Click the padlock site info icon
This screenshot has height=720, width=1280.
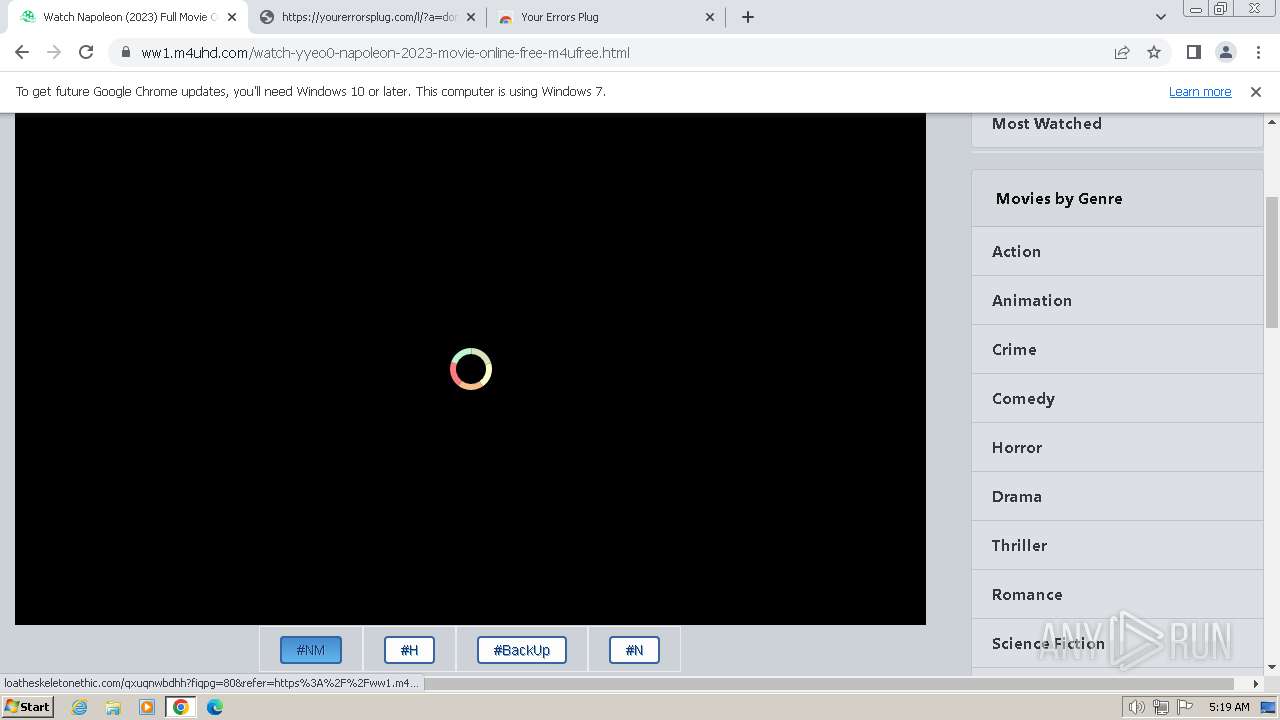[x=125, y=53]
